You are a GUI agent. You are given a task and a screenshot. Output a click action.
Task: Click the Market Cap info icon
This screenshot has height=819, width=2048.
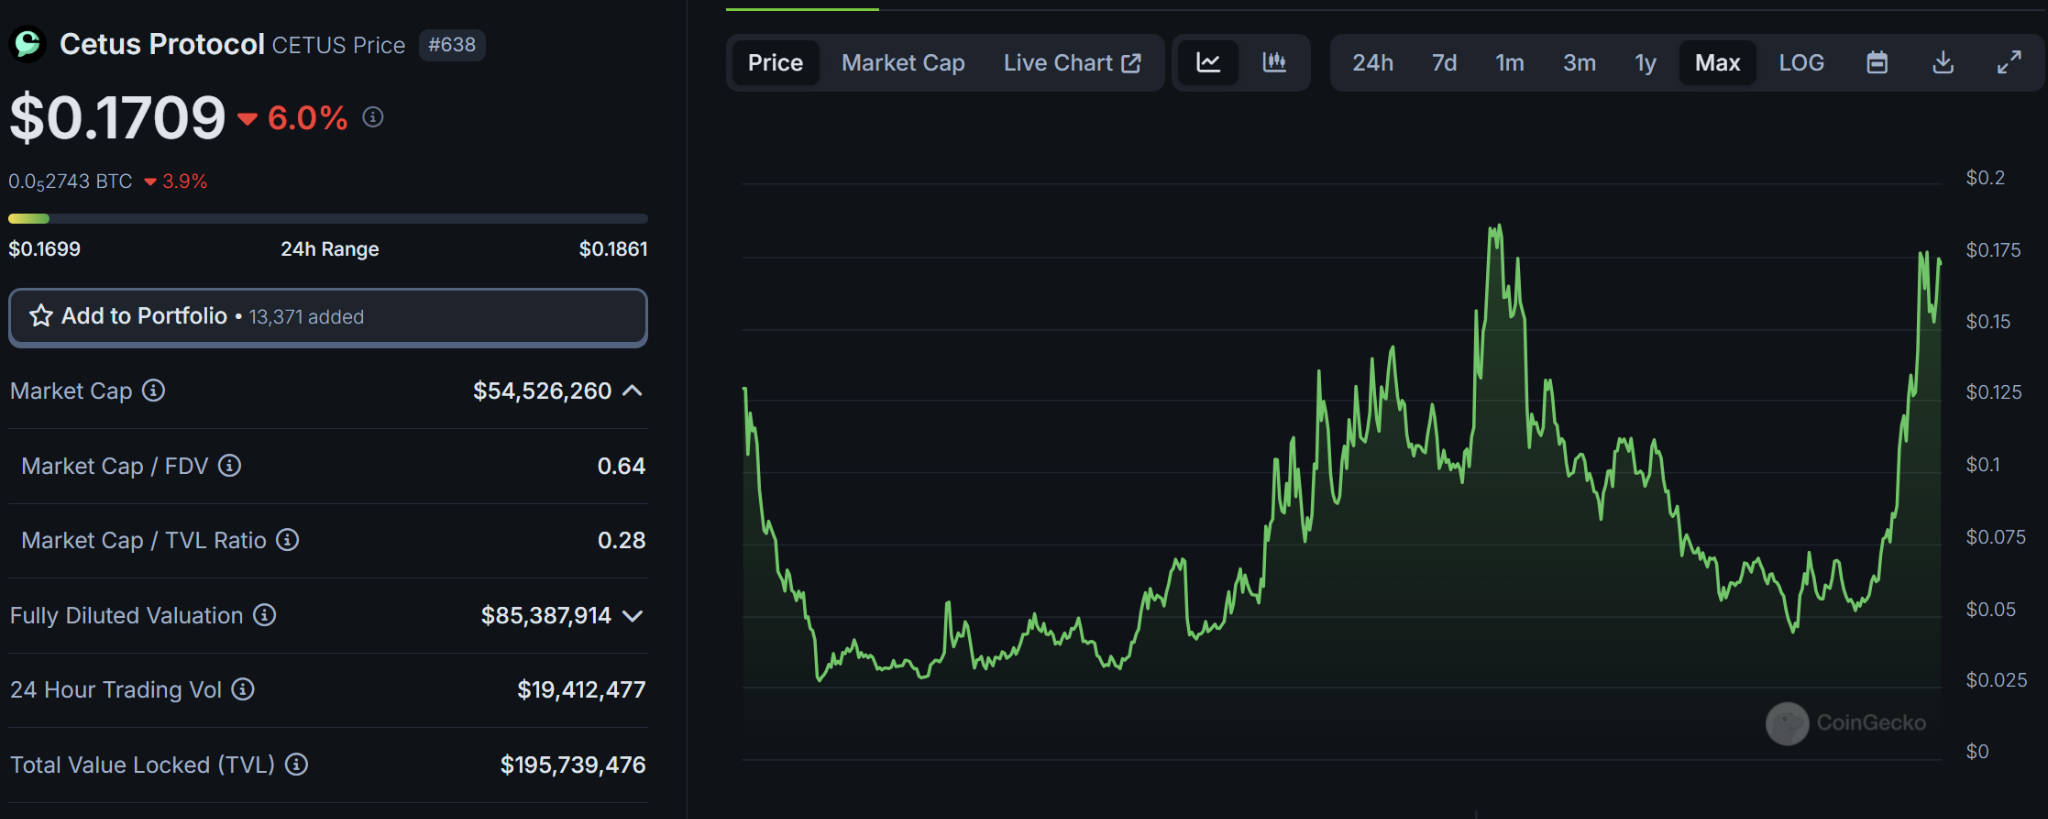coord(153,391)
